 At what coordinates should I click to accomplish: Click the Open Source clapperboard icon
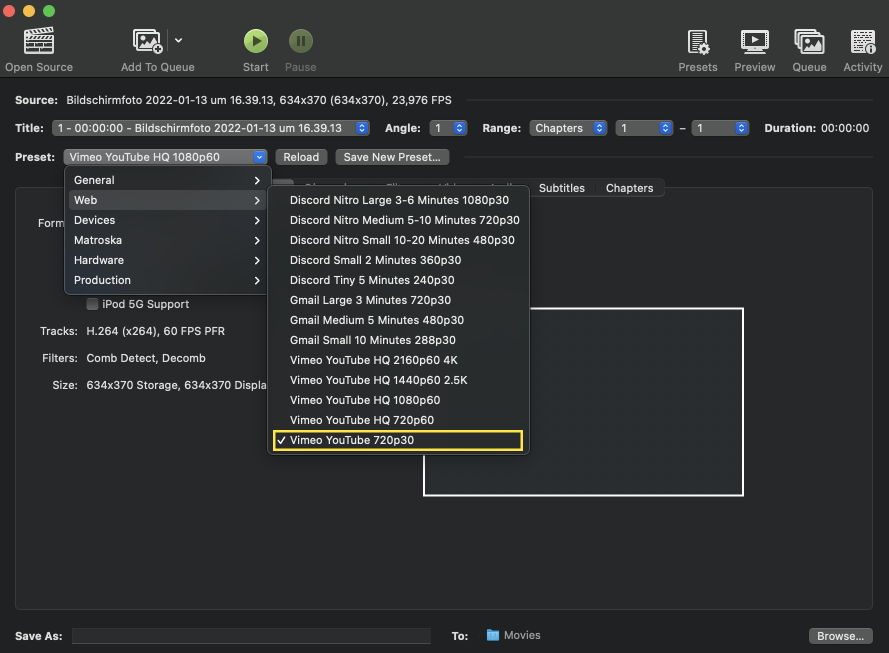tap(39, 41)
